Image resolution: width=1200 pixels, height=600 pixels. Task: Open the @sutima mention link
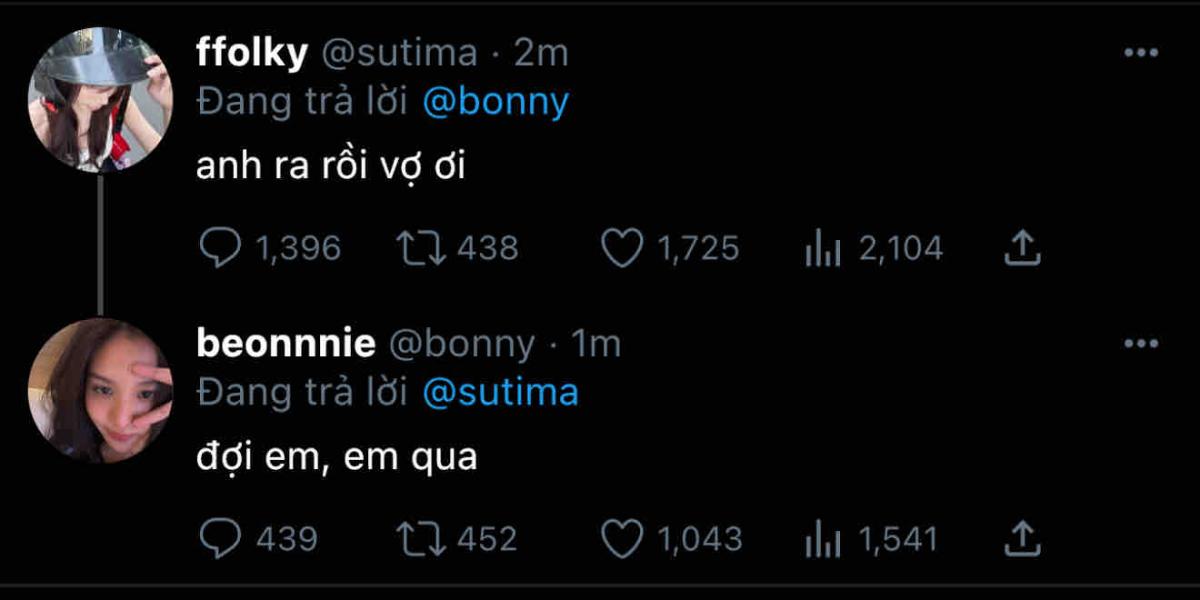pos(501,393)
